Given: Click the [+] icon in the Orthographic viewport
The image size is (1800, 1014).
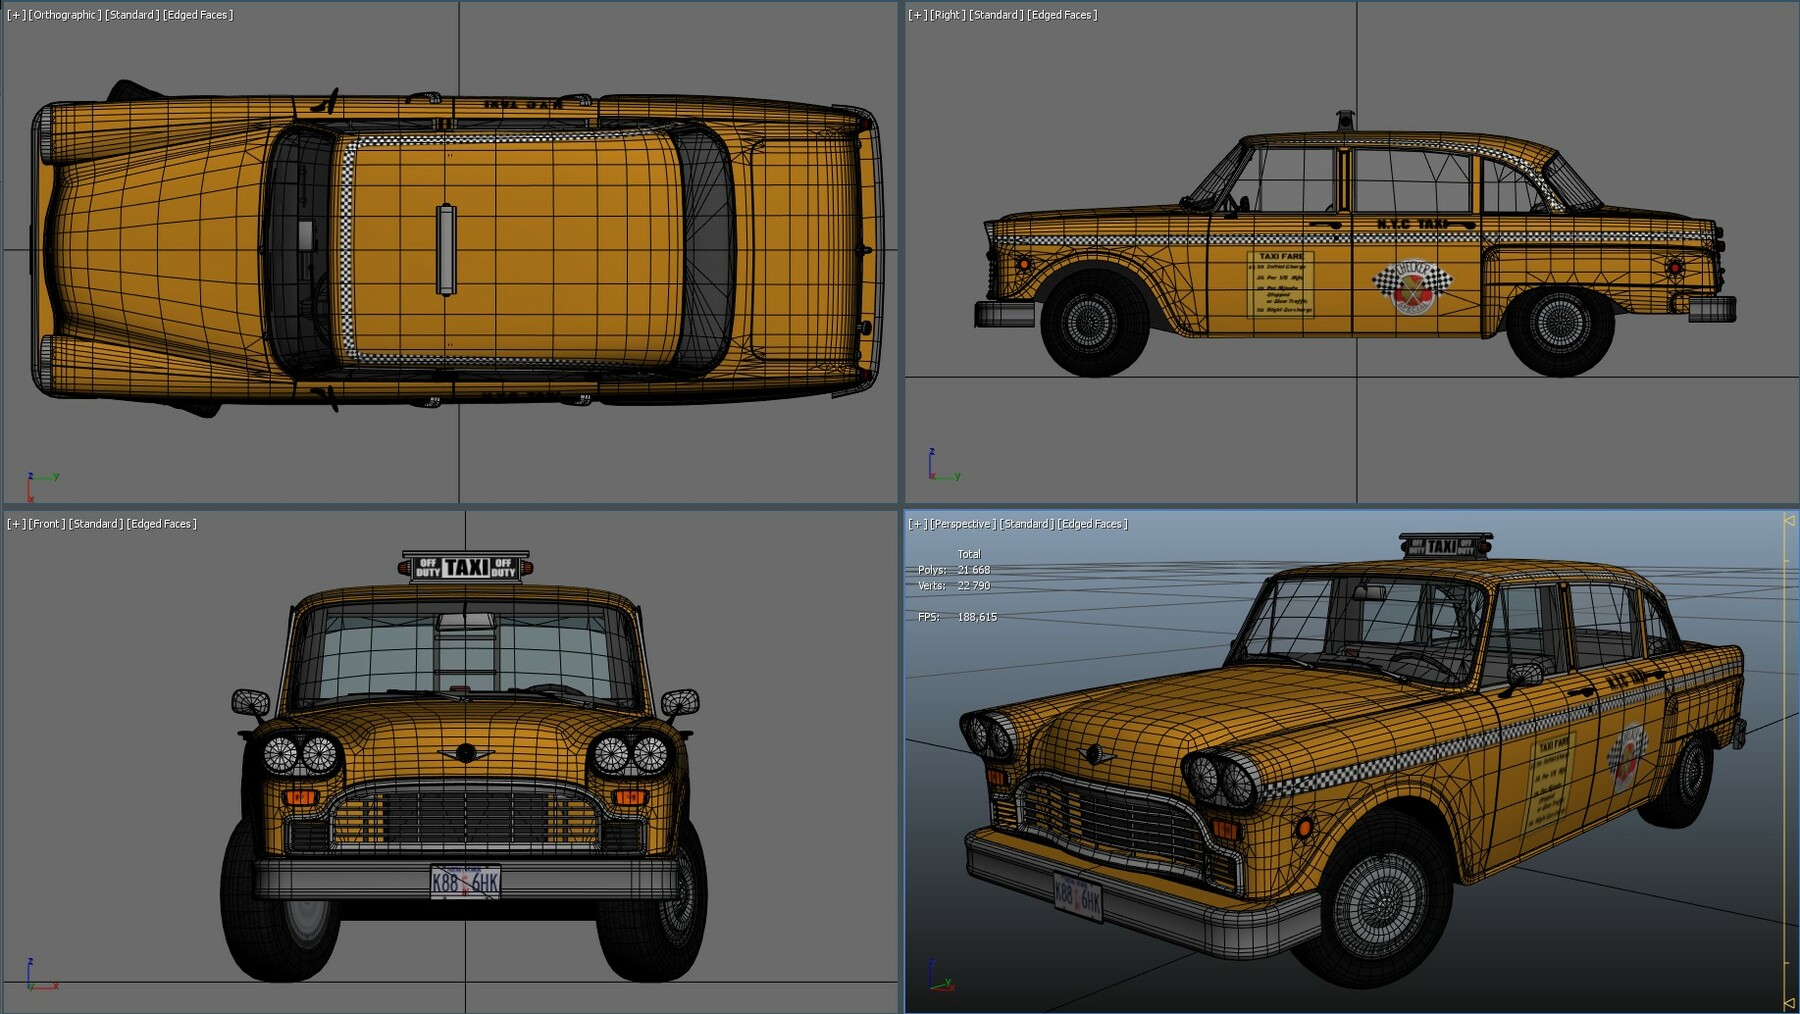Looking at the screenshot, I should 14,14.
